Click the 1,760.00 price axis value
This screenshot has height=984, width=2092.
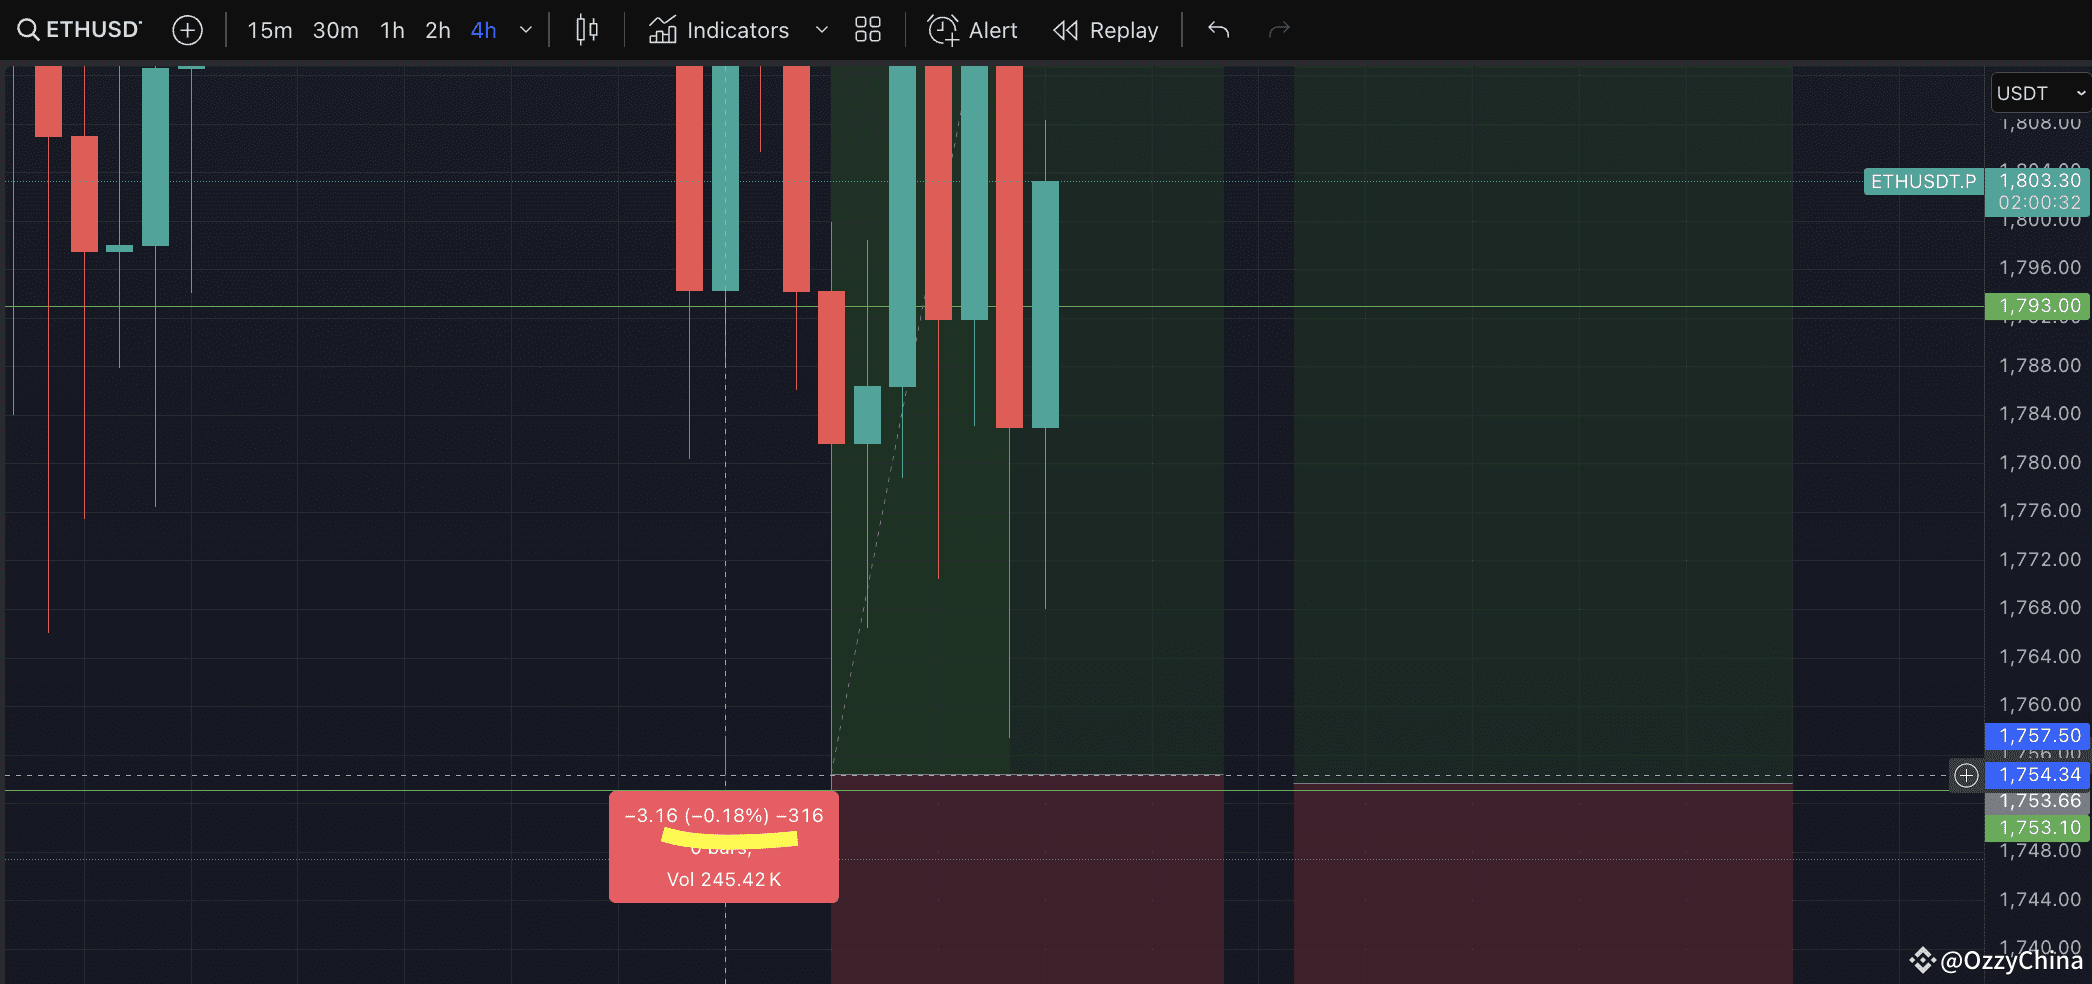pyautogui.click(x=2039, y=705)
